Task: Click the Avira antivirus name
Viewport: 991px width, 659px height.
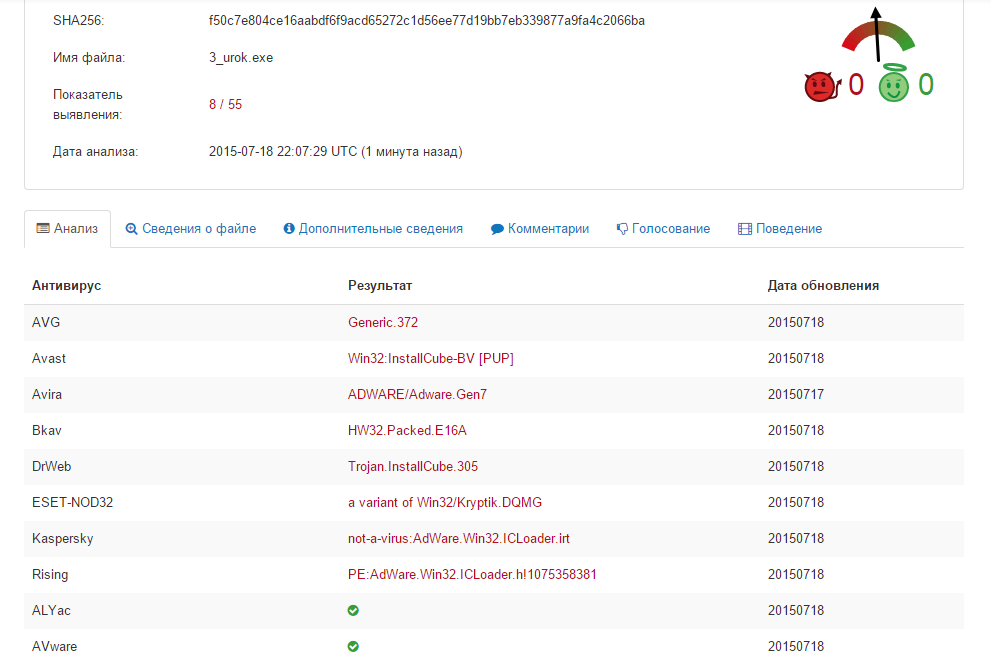Action: 47,394
